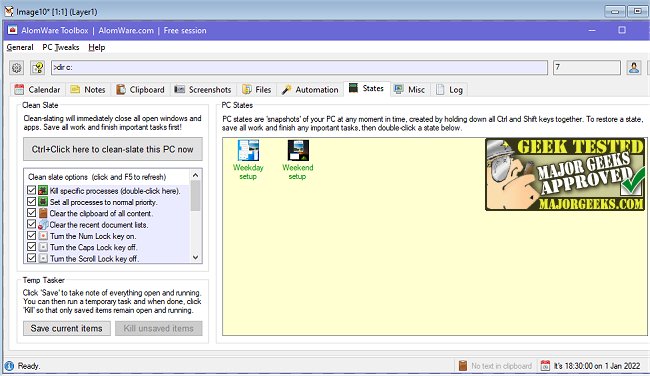
Task: Switch to the Misc tab
Action: click(410, 90)
